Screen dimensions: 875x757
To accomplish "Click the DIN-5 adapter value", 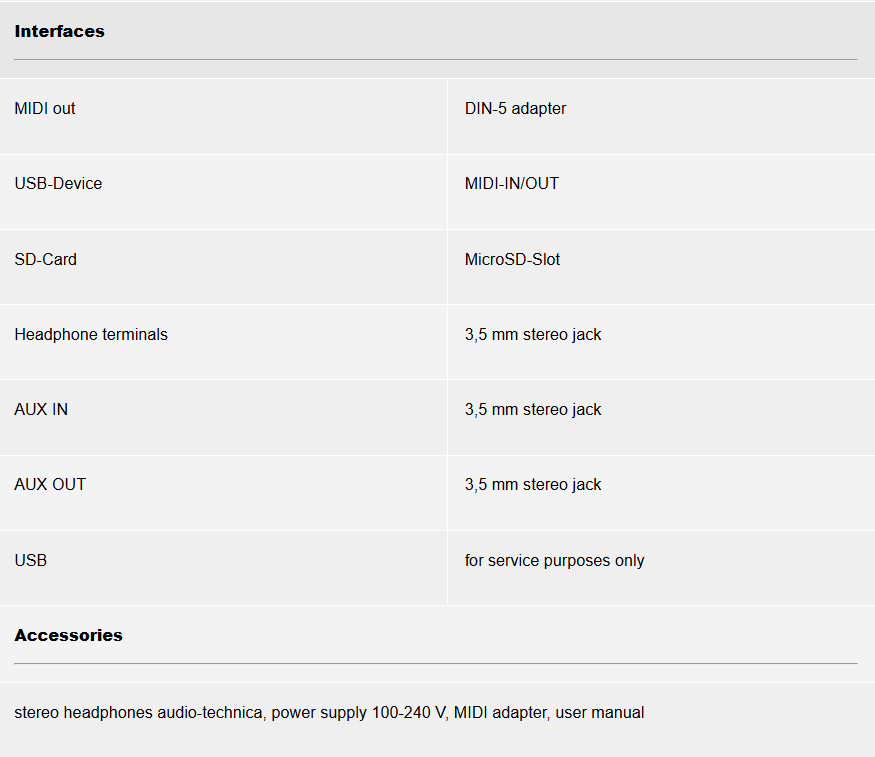I will 515,108.
